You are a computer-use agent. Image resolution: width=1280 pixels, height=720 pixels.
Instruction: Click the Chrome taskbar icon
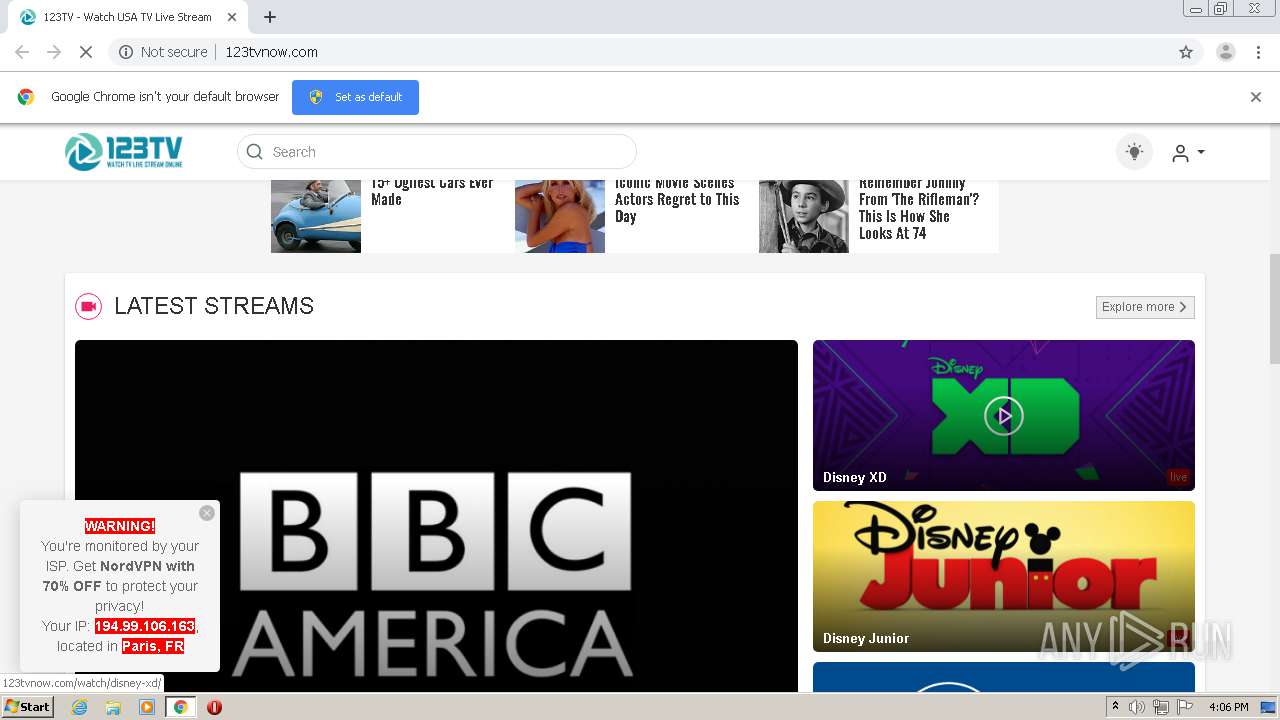[x=180, y=707]
